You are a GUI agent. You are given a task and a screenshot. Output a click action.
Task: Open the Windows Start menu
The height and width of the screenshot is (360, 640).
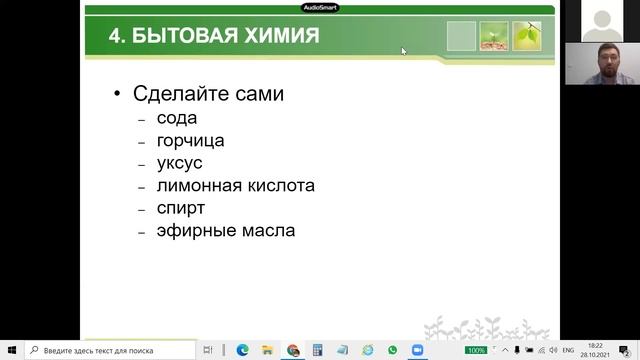pos(12,350)
